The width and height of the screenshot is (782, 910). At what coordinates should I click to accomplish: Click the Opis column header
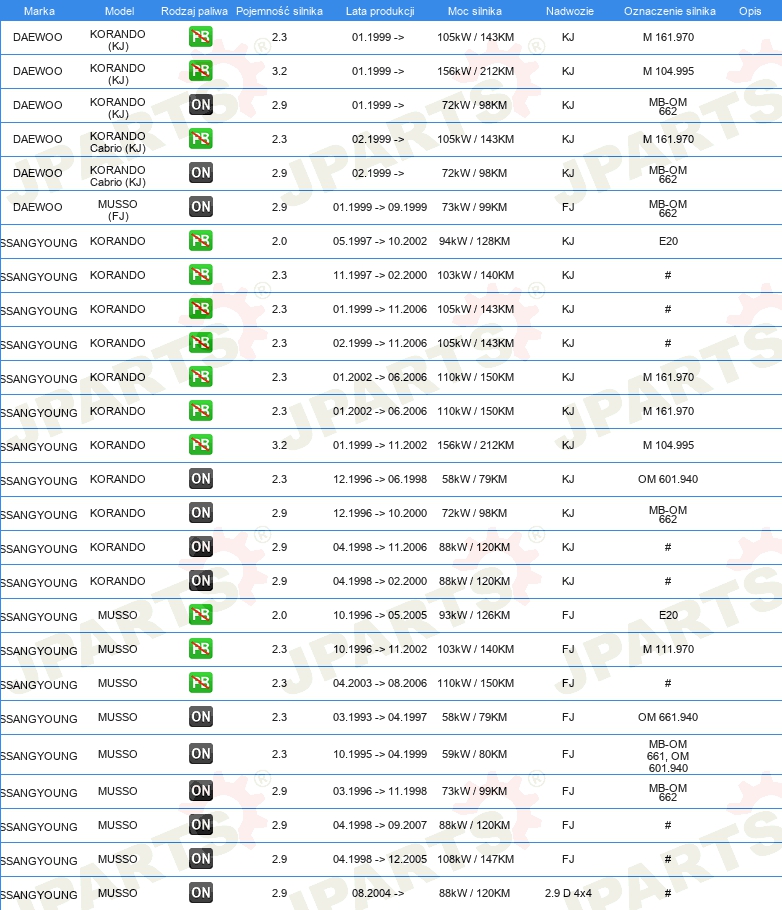pyautogui.click(x=750, y=11)
